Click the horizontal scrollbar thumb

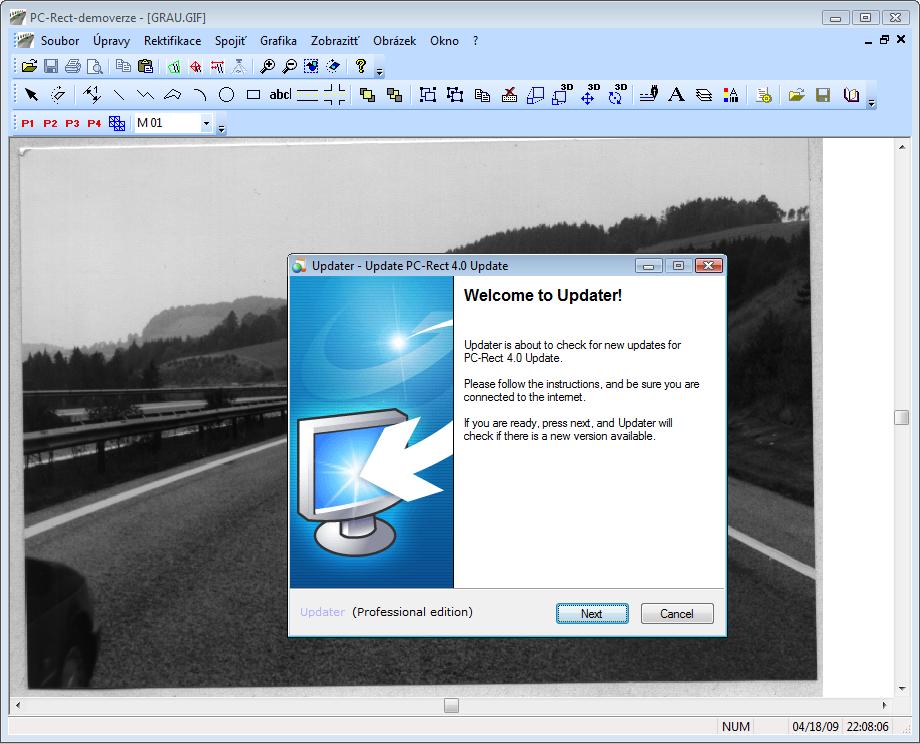click(x=451, y=705)
